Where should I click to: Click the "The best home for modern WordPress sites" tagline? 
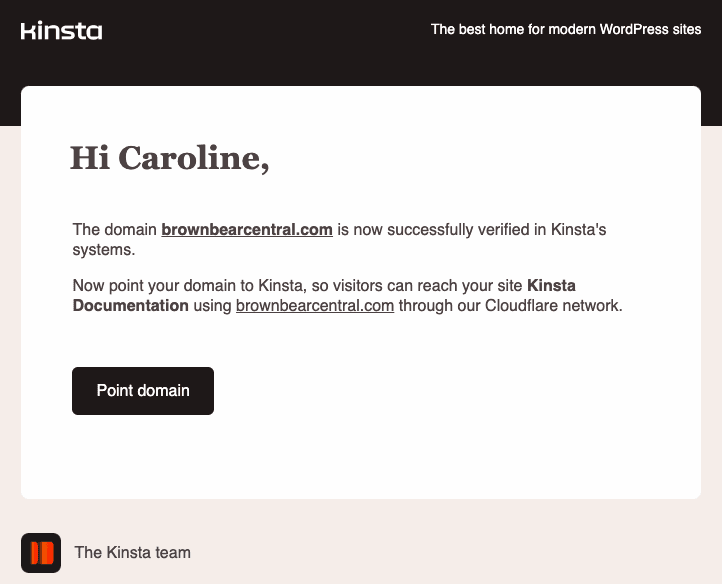pyautogui.click(x=566, y=30)
